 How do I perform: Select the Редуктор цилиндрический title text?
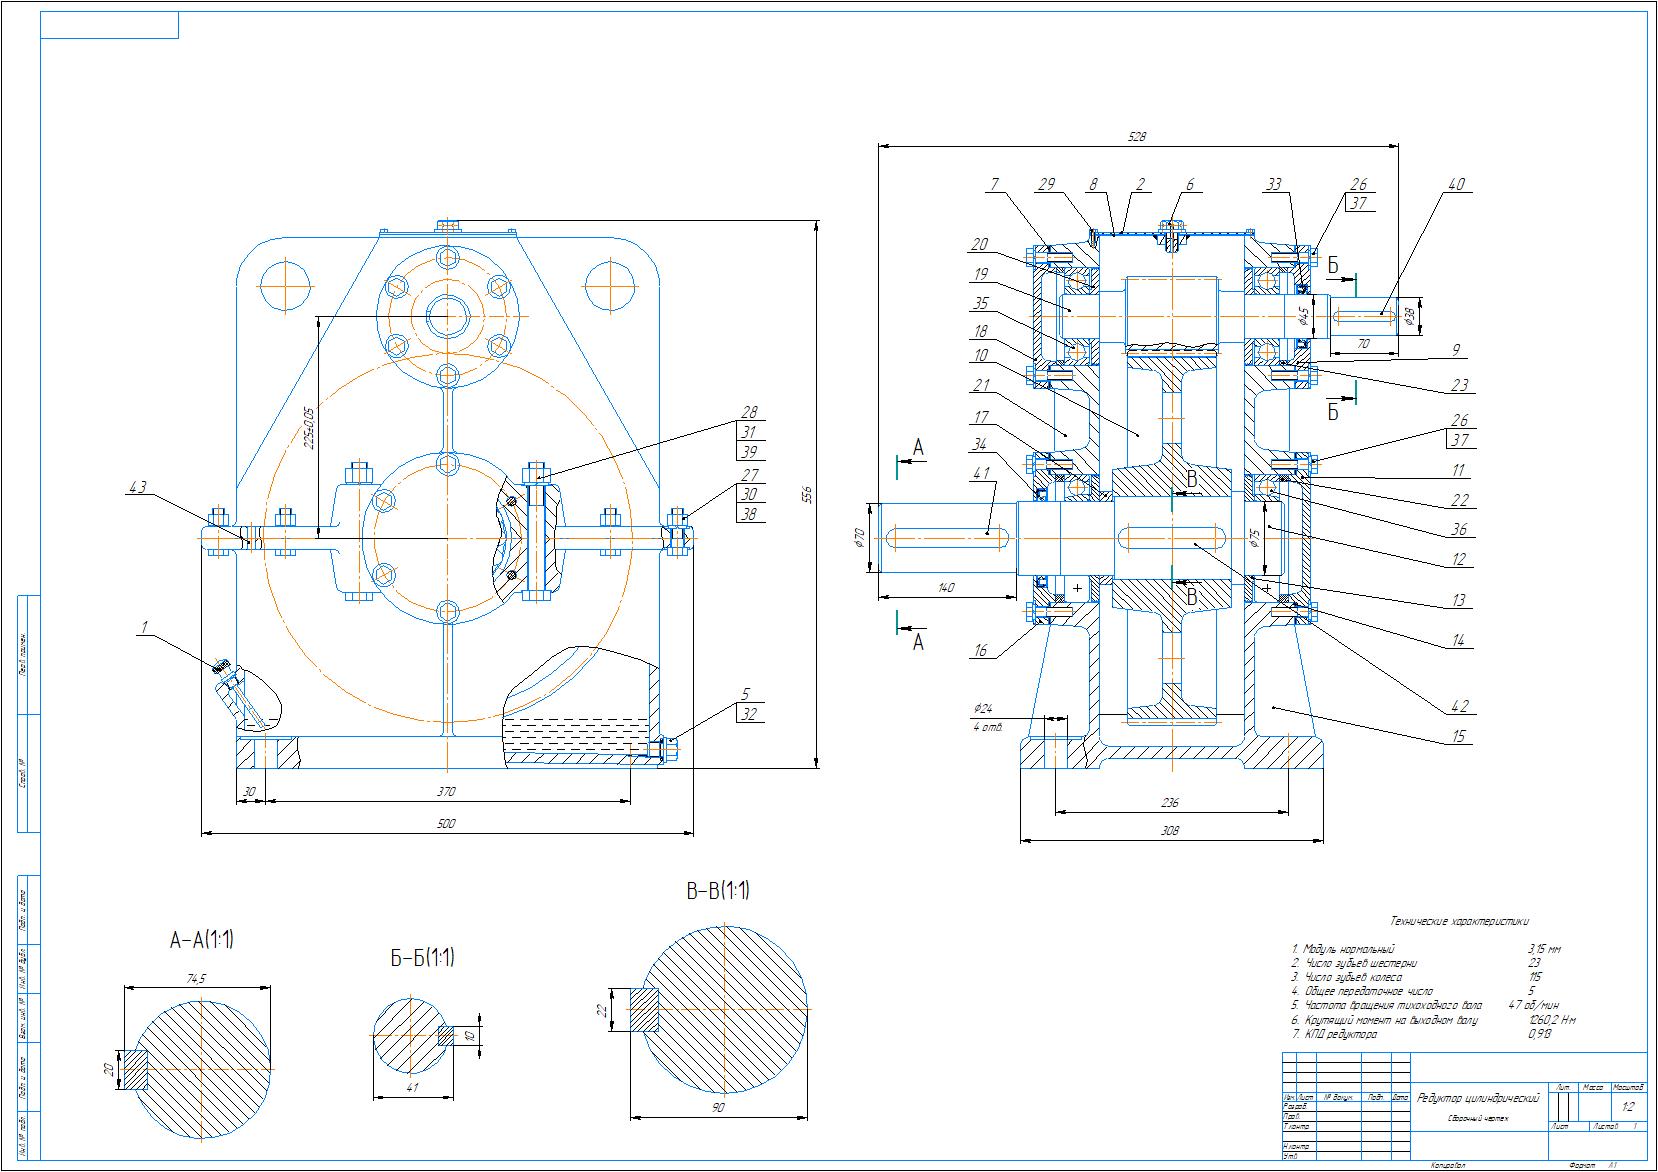coord(1478,1098)
